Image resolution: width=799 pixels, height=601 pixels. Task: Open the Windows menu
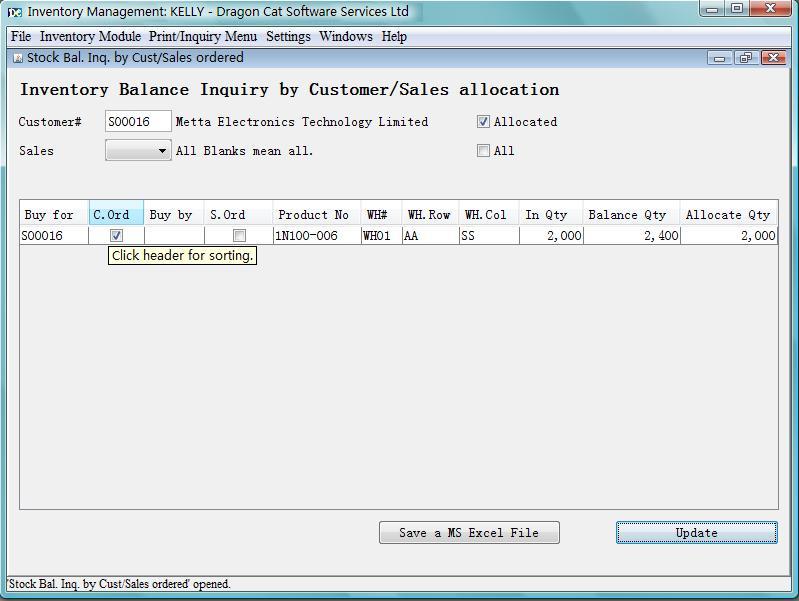345,37
